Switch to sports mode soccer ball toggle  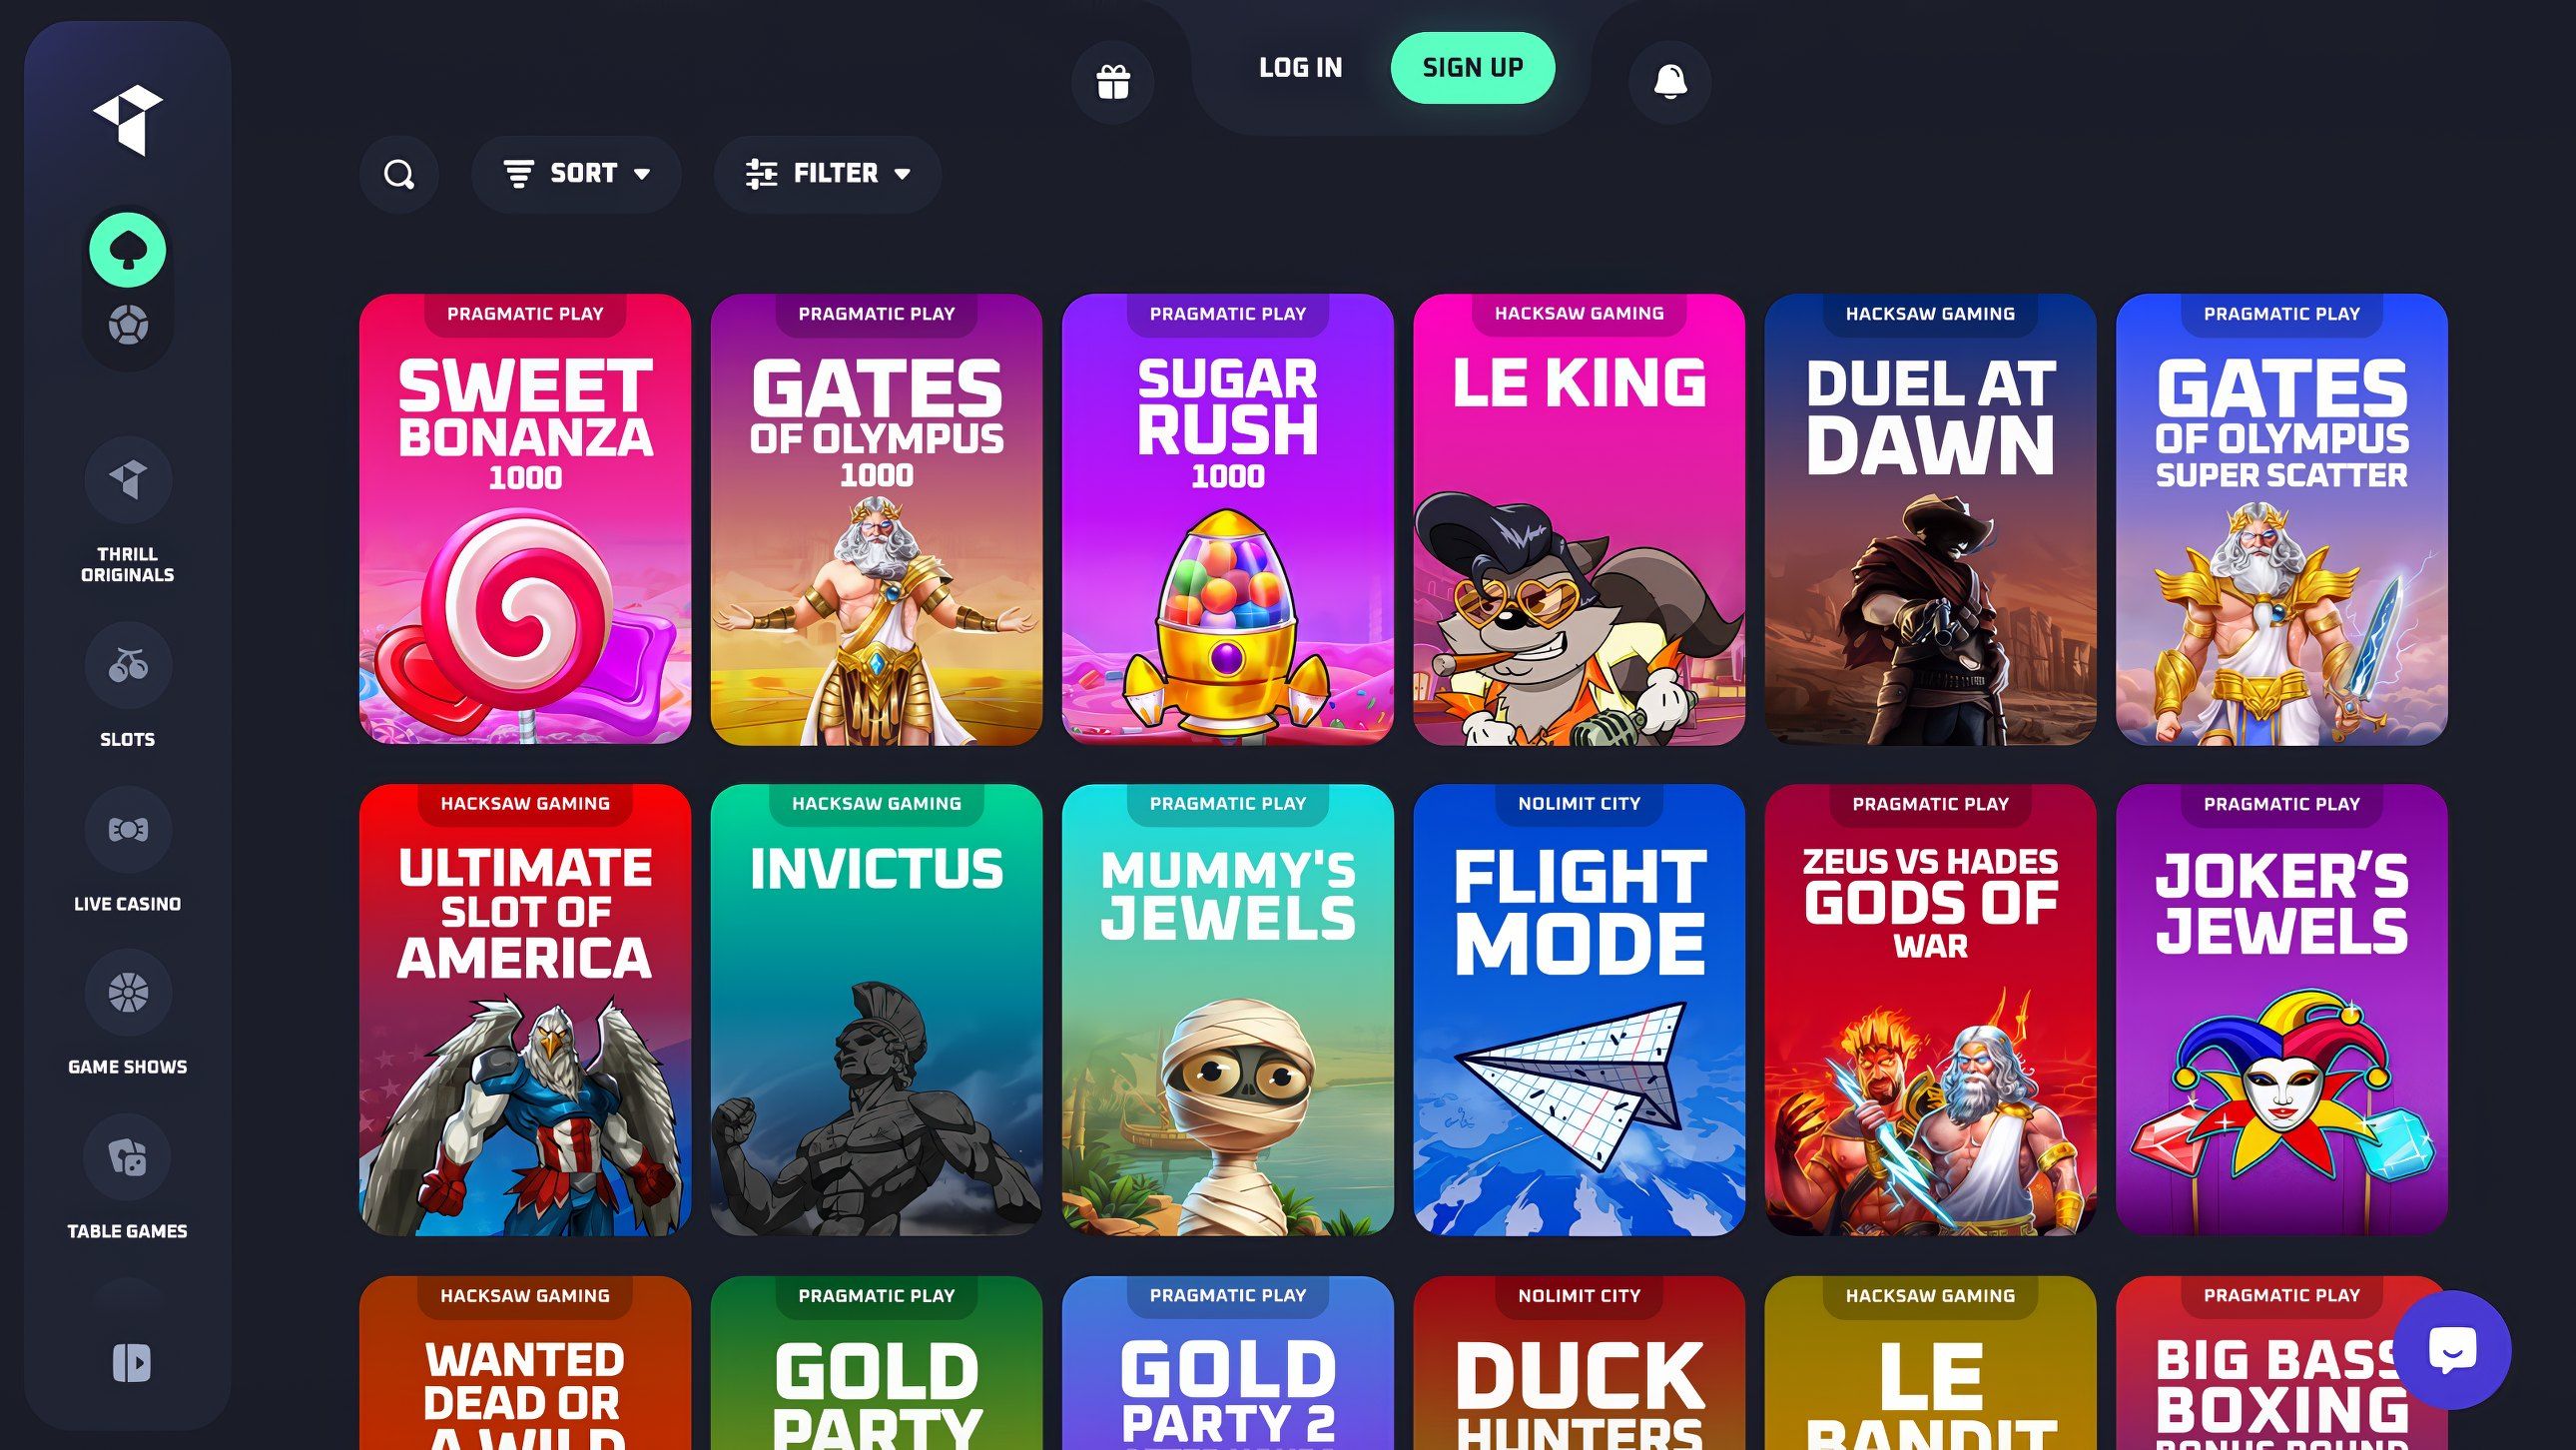point(128,325)
